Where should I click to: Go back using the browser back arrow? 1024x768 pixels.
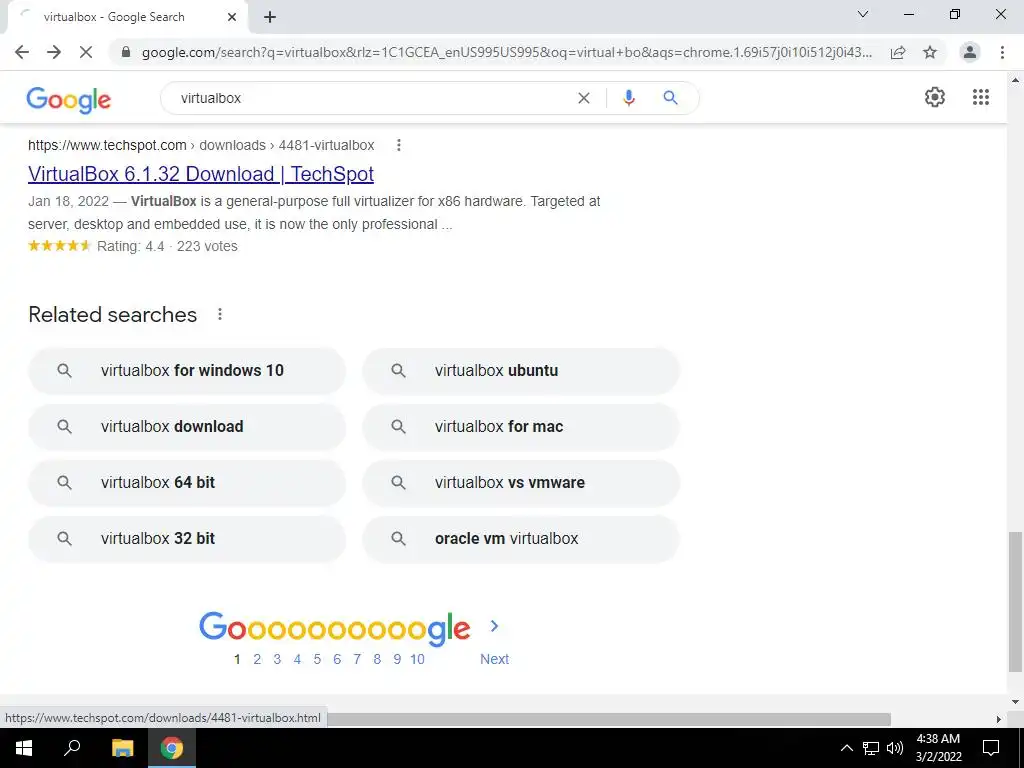pyautogui.click(x=22, y=52)
